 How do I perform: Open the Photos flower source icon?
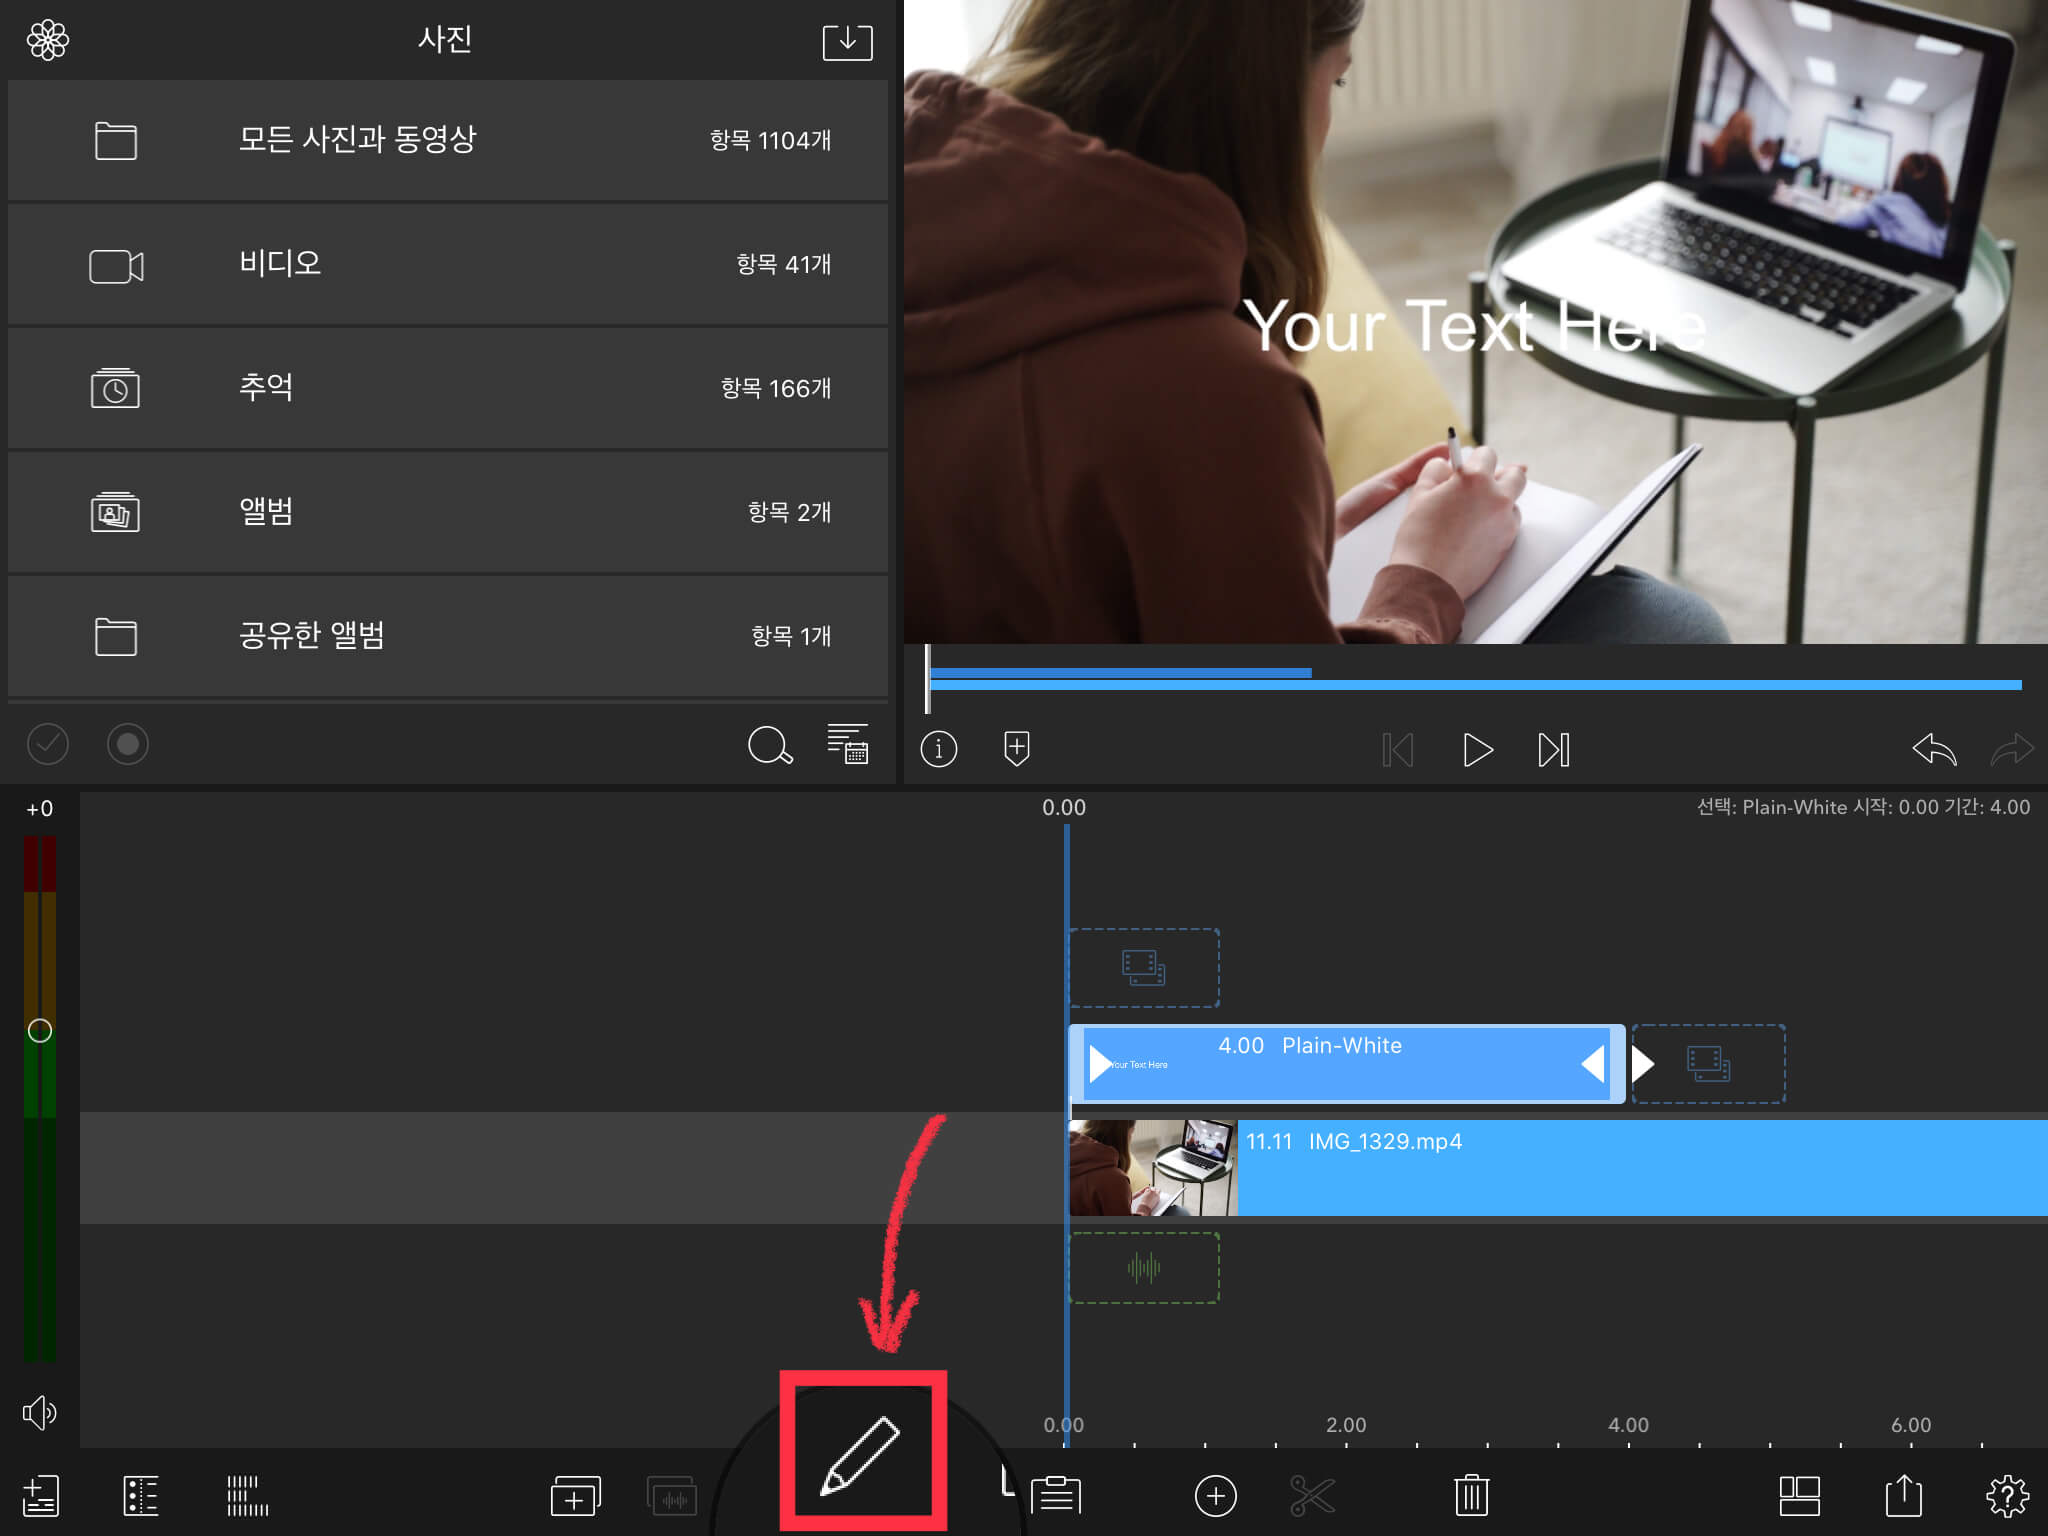(47, 41)
